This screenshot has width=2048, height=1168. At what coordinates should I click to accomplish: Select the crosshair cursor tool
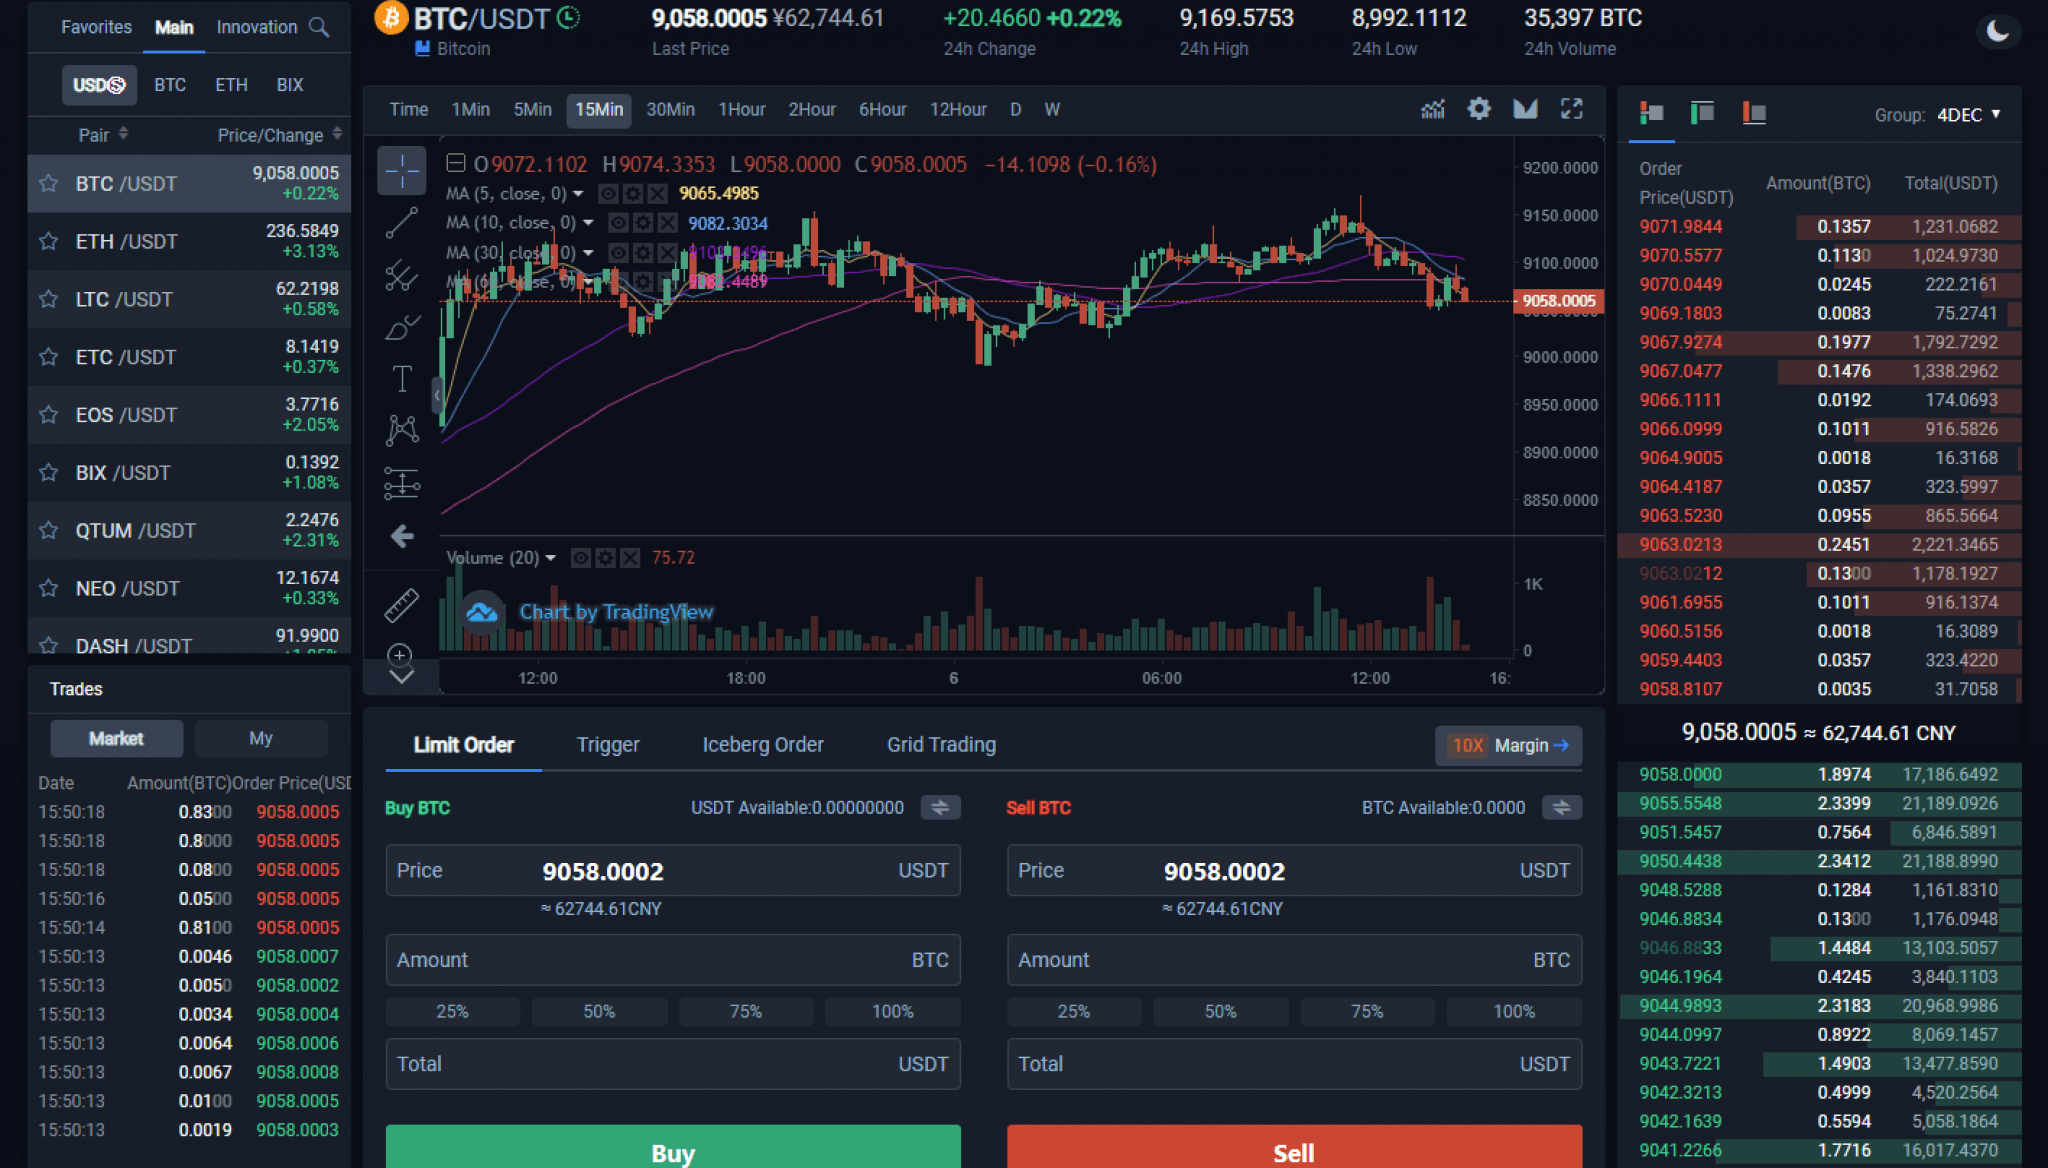point(401,170)
